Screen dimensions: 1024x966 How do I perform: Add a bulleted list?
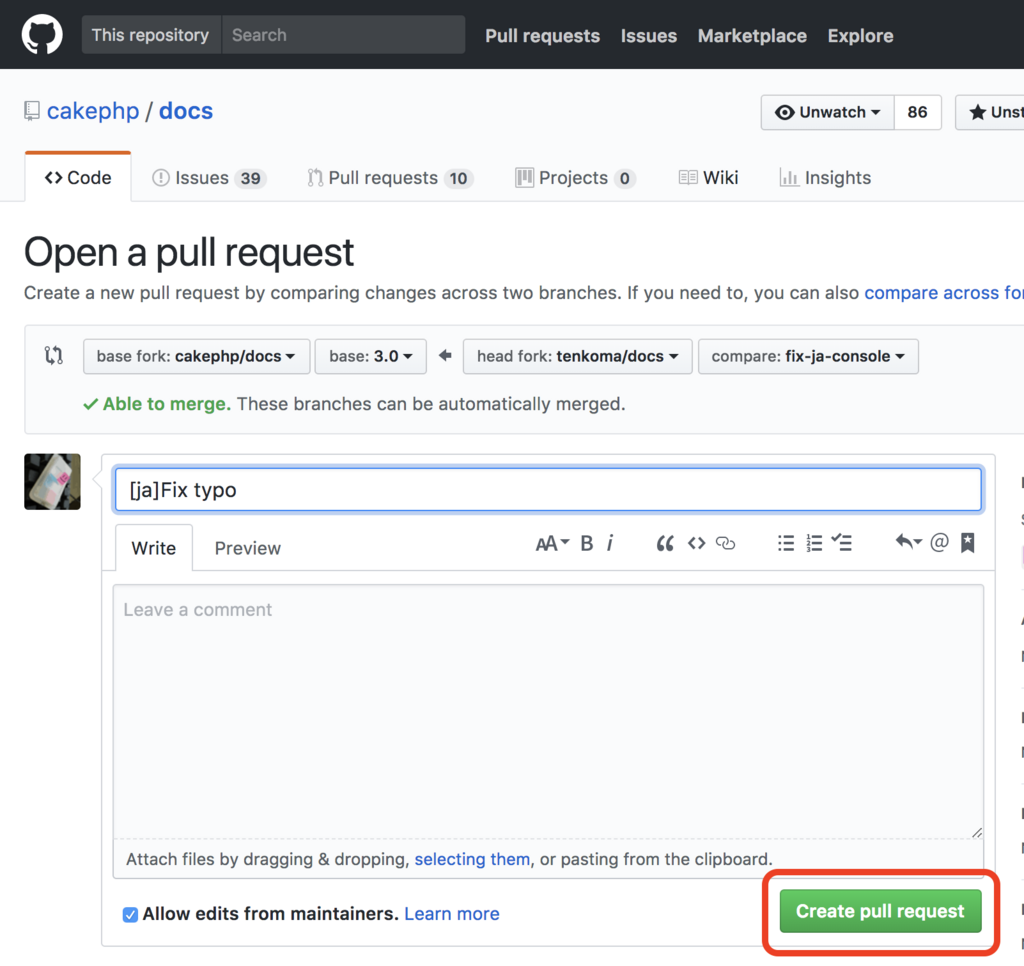(786, 543)
